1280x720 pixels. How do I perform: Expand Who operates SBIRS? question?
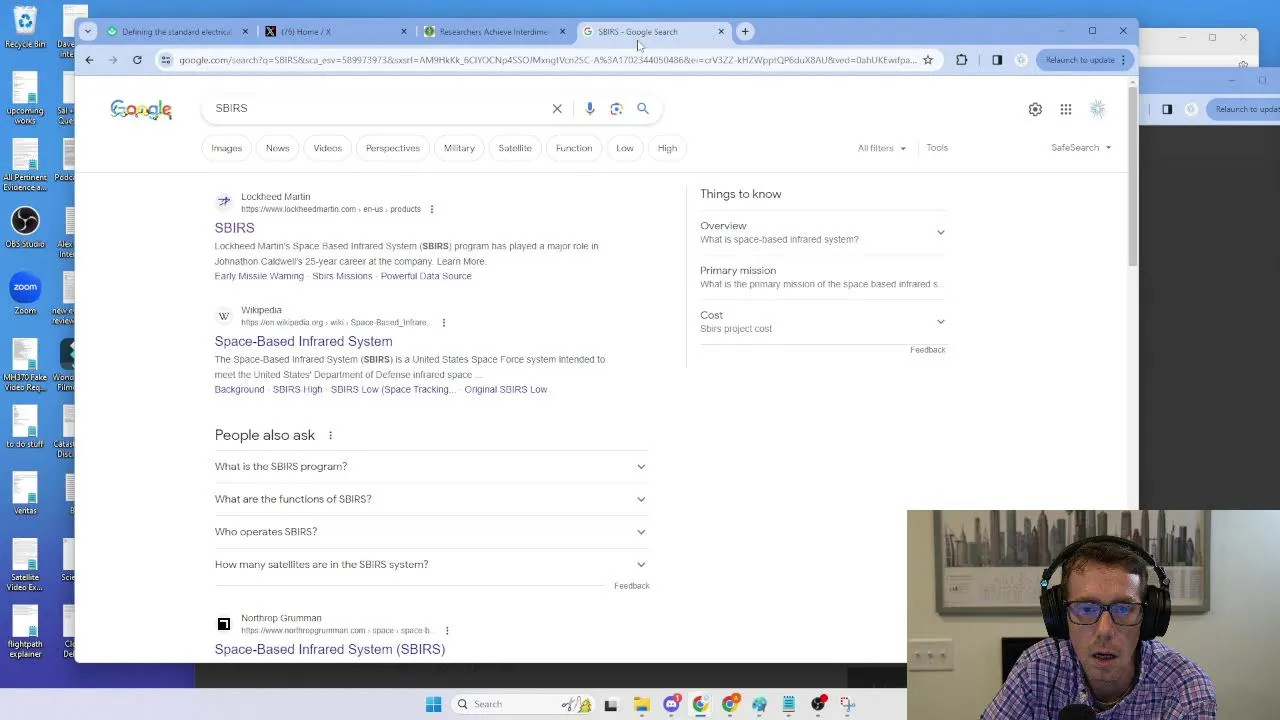point(431,532)
